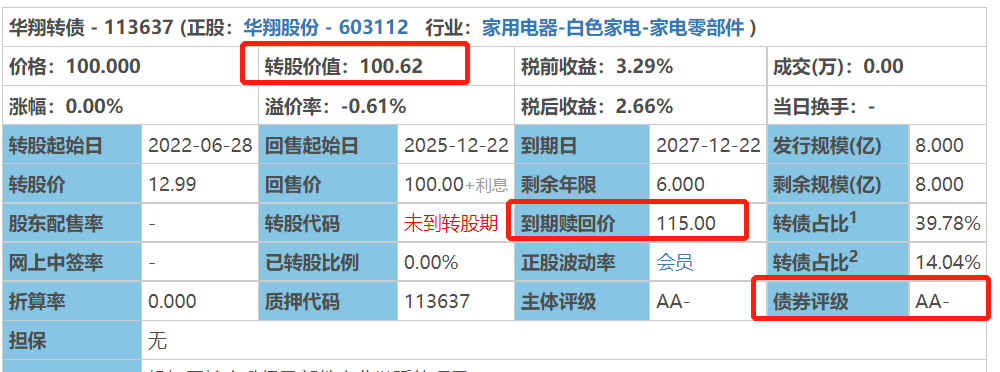
Task: Click the red 未到转股期 text
Action: [x=451, y=223]
